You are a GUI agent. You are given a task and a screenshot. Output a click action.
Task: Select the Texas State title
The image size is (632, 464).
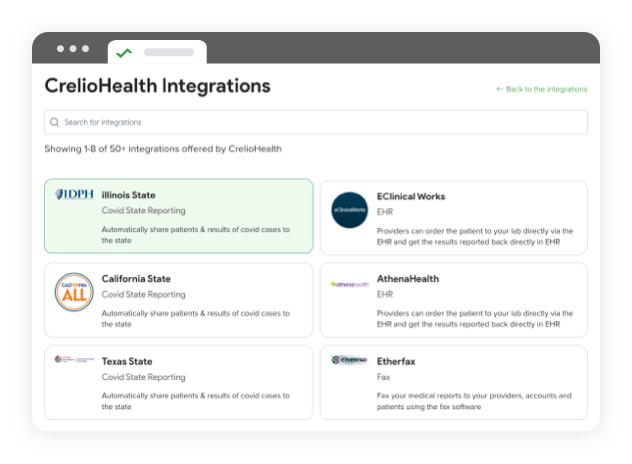point(127,361)
